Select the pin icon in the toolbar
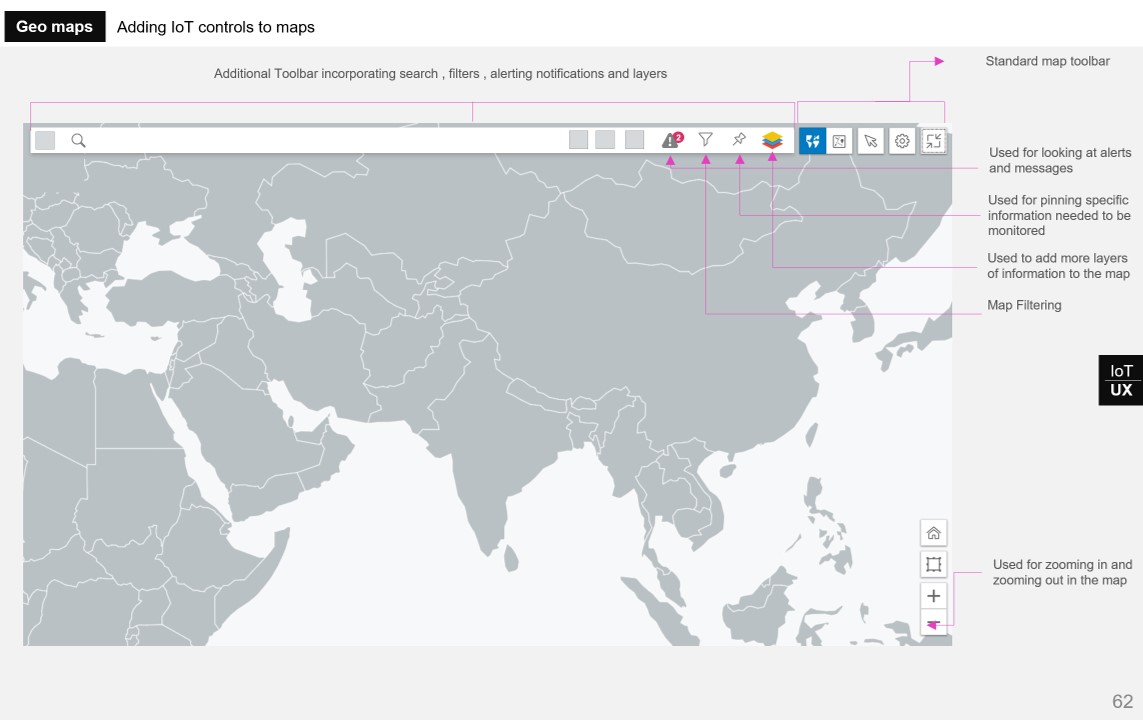The height and width of the screenshot is (720, 1143). [x=739, y=140]
